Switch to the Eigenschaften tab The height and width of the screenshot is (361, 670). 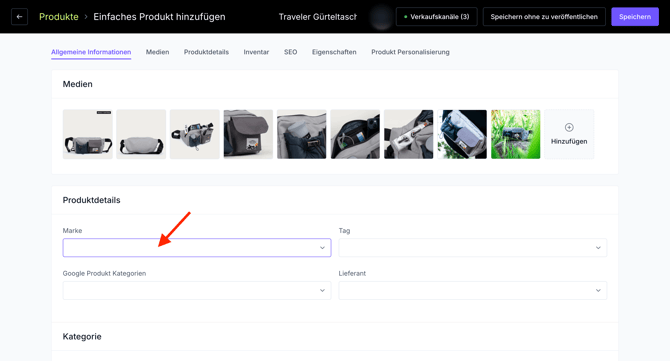coord(334,52)
